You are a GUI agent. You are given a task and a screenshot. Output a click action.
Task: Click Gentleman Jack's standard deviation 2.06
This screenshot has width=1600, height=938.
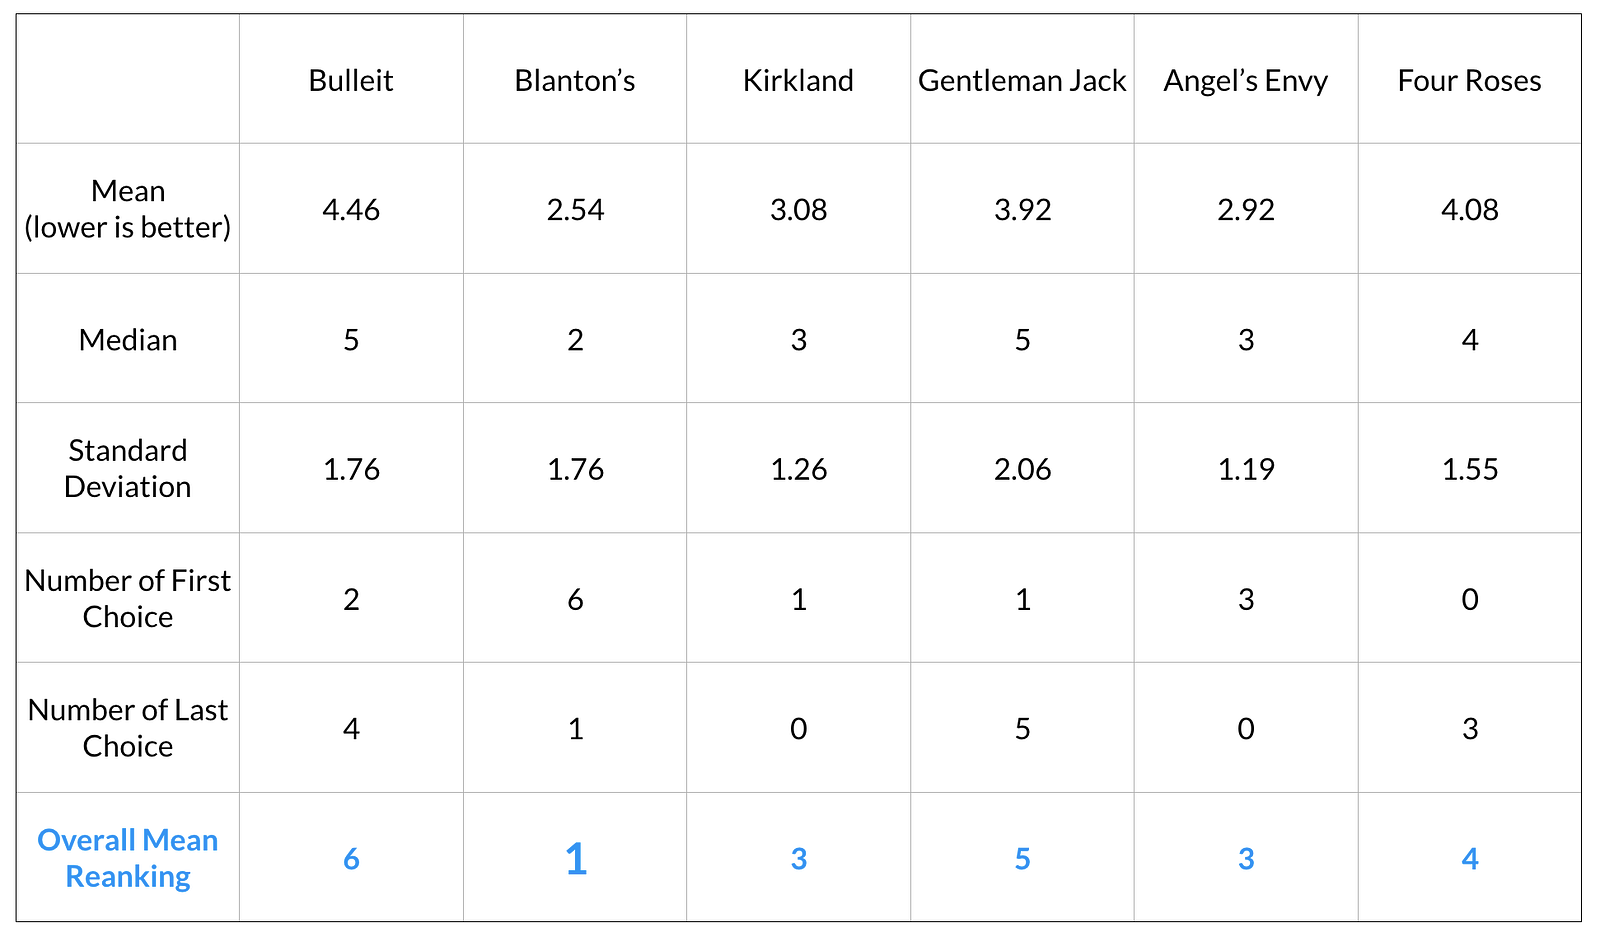(x=1022, y=469)
